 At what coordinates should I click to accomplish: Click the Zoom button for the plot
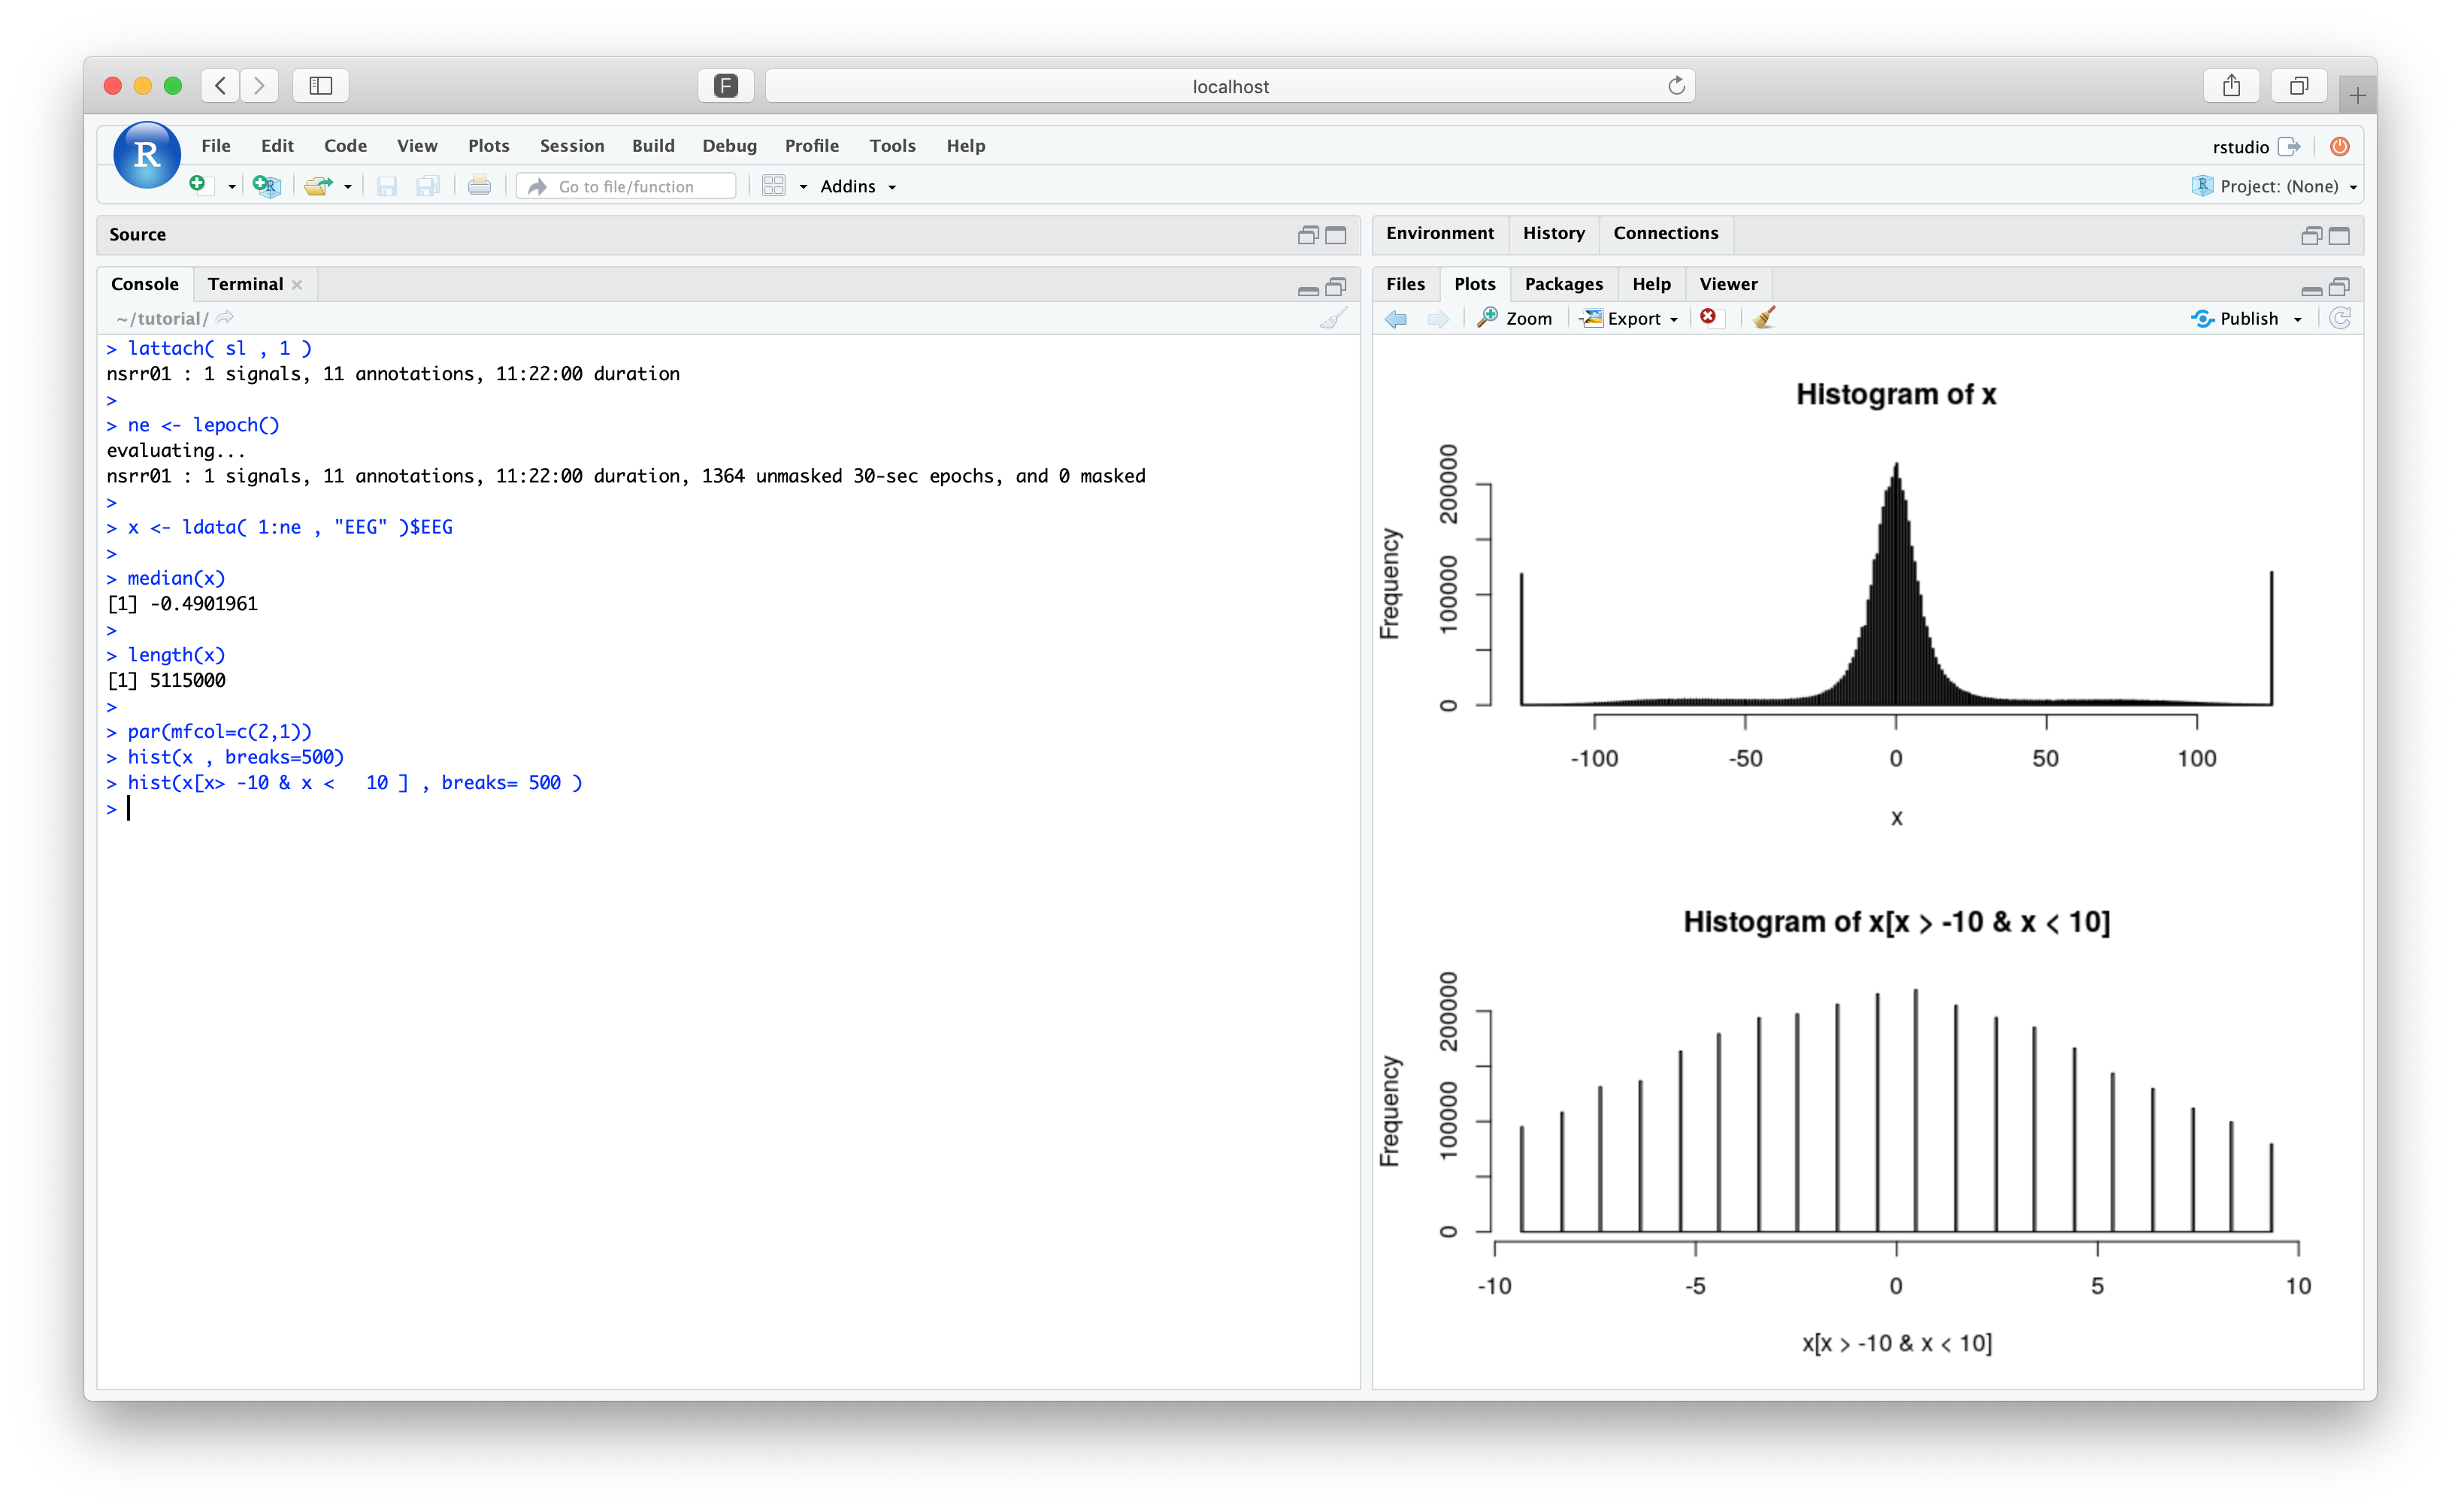pyautogui.click(x=1516, y=318)
